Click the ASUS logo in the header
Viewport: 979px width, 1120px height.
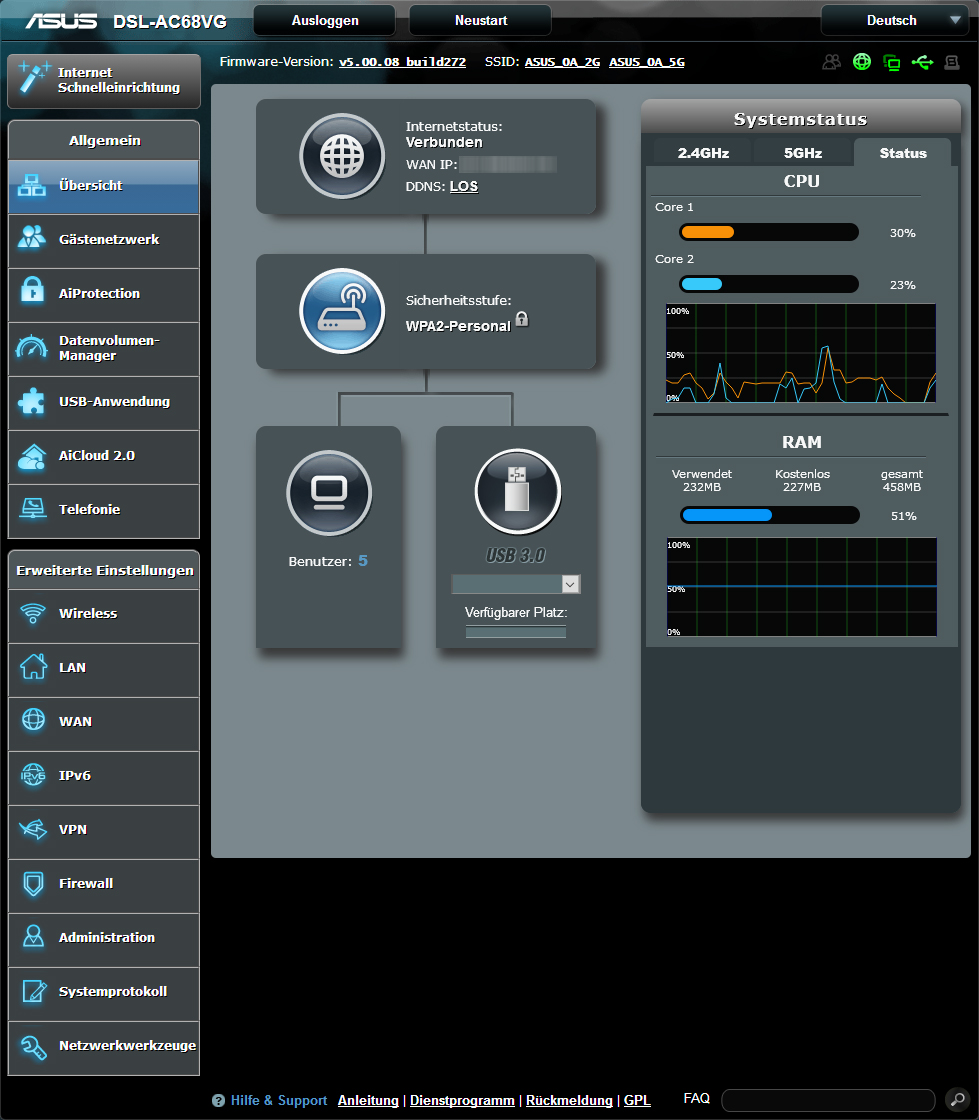[x=61, y=21]
